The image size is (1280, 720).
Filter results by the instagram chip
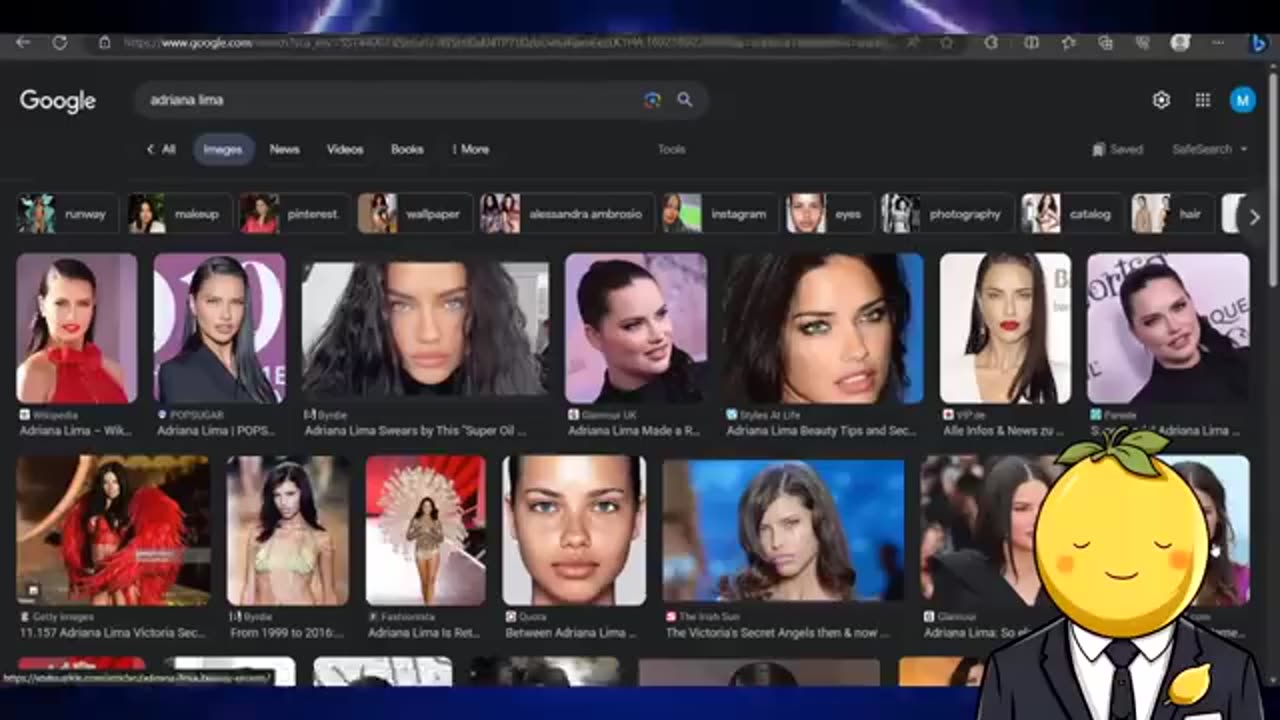pos(720,214)
